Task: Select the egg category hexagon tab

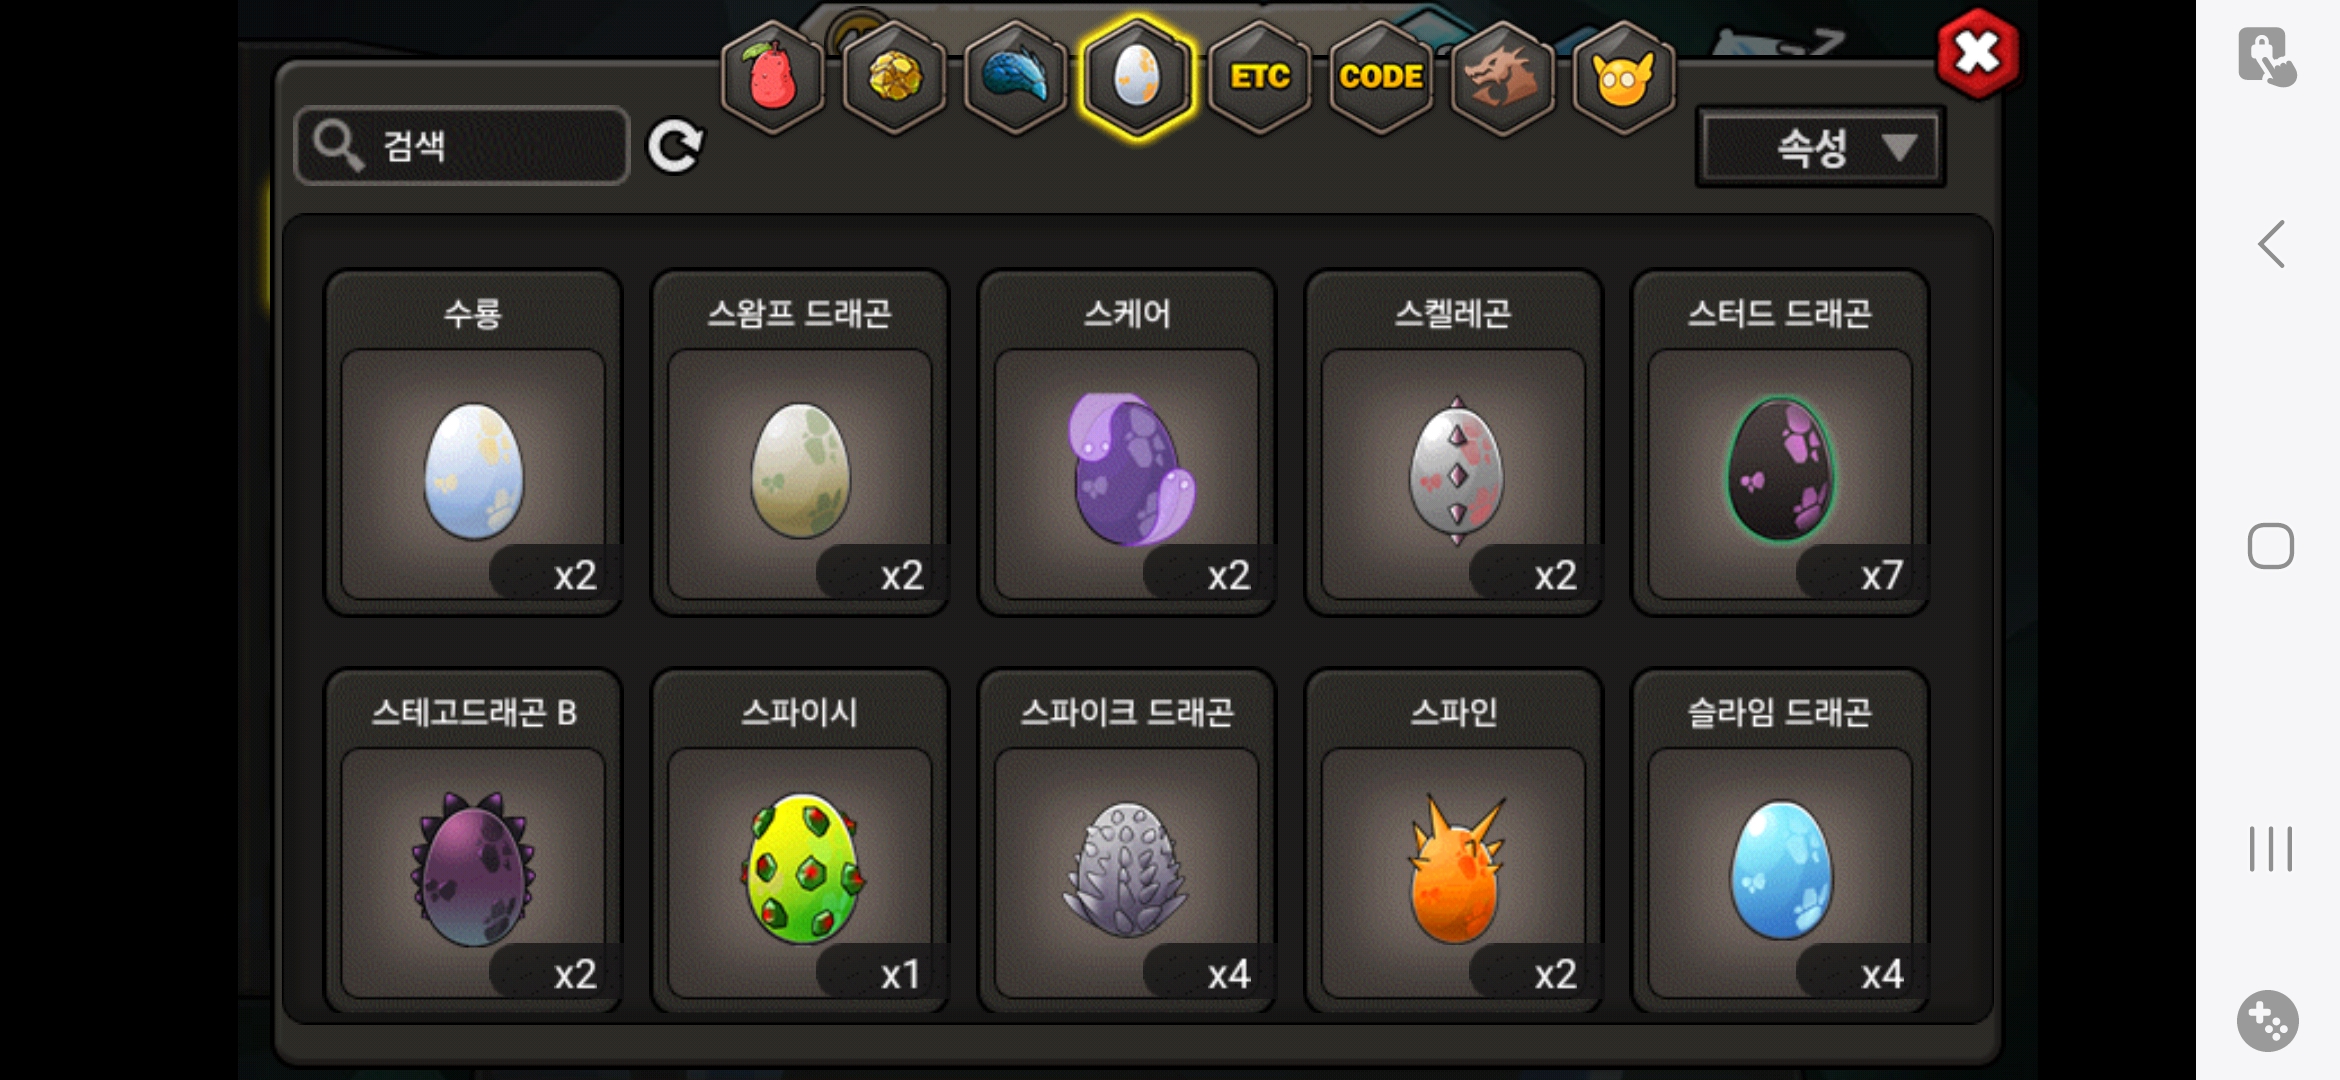Action: point(1137,77)
